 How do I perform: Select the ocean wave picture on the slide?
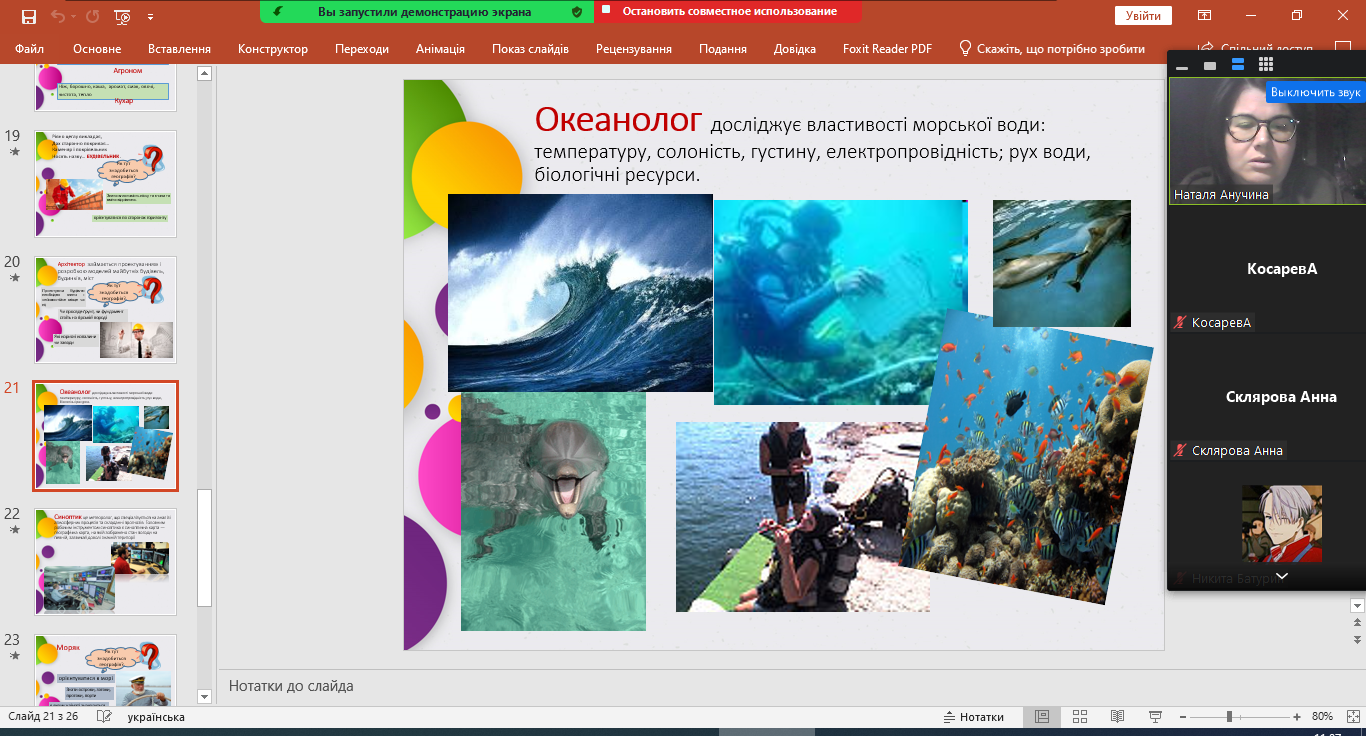click(580, 292)
